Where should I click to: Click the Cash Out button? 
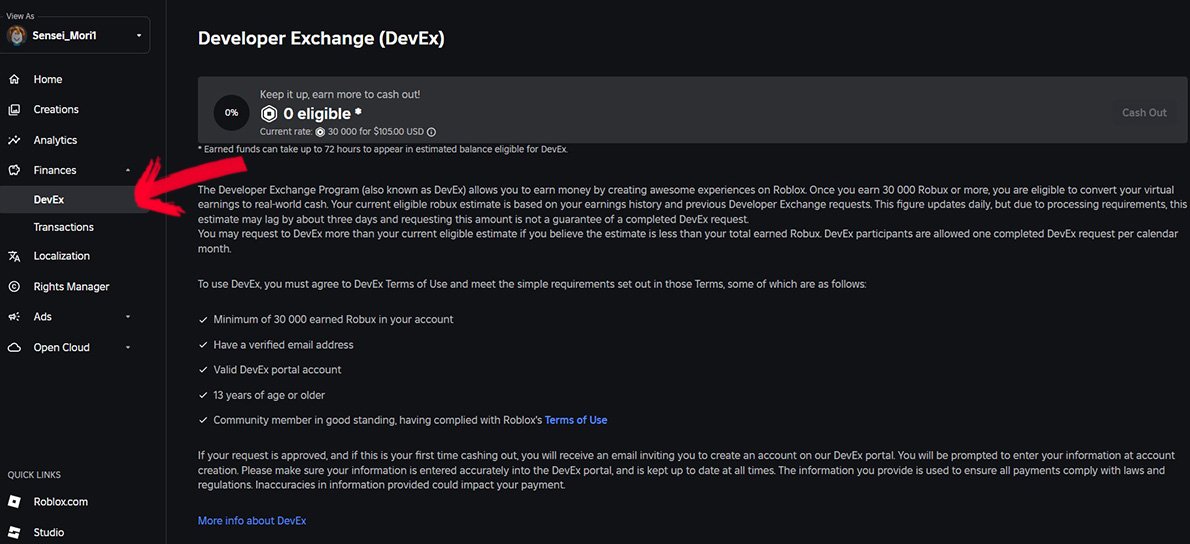point(1144,112)
